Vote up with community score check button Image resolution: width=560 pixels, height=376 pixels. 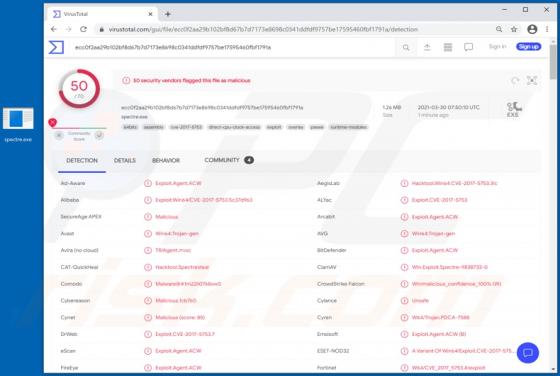(x=99, y=135)
